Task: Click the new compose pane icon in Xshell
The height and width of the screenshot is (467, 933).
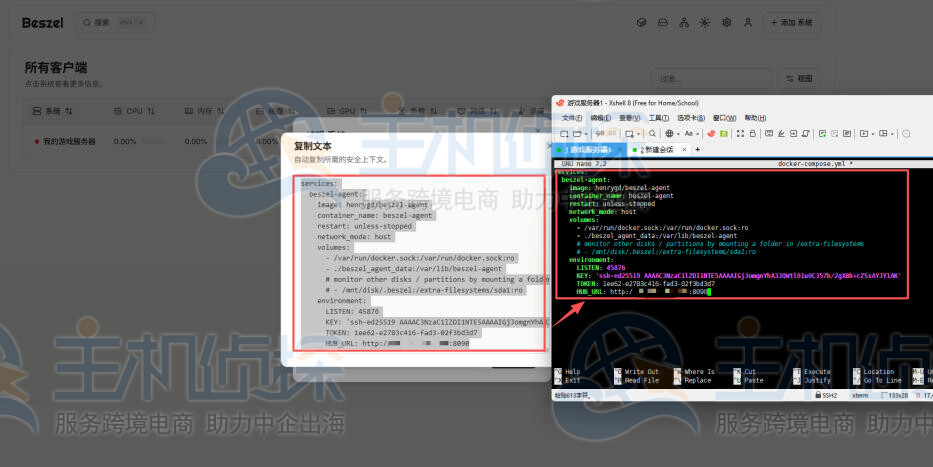Action: pyautogui.click(x=822, y=134)
